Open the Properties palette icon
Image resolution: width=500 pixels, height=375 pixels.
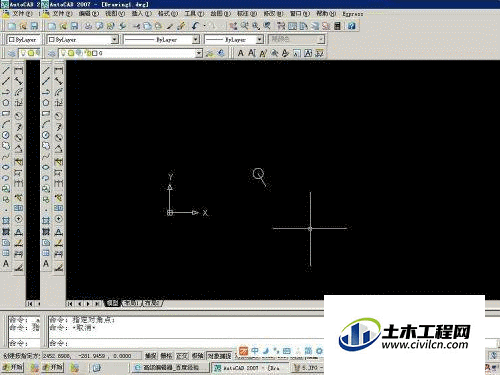click(281, 26)
